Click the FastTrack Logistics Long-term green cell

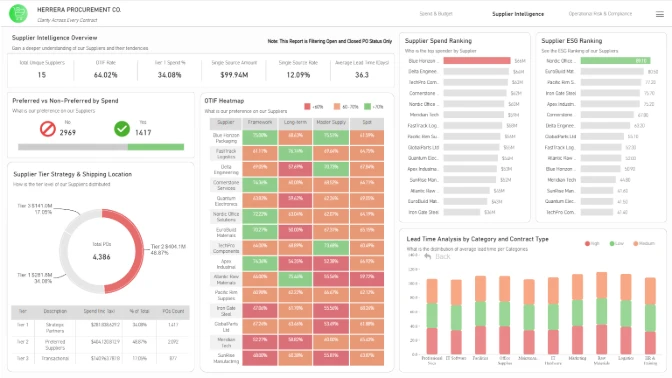click(295, 153)
